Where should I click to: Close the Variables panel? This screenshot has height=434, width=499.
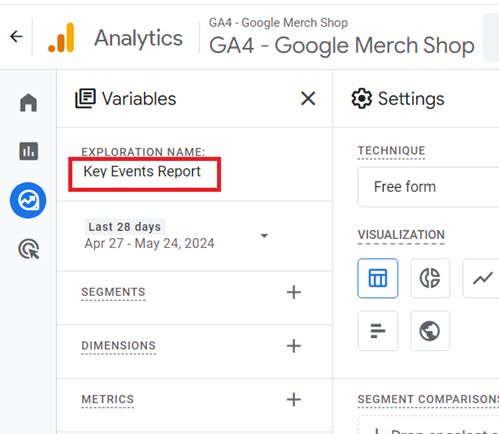click(308, 99)
